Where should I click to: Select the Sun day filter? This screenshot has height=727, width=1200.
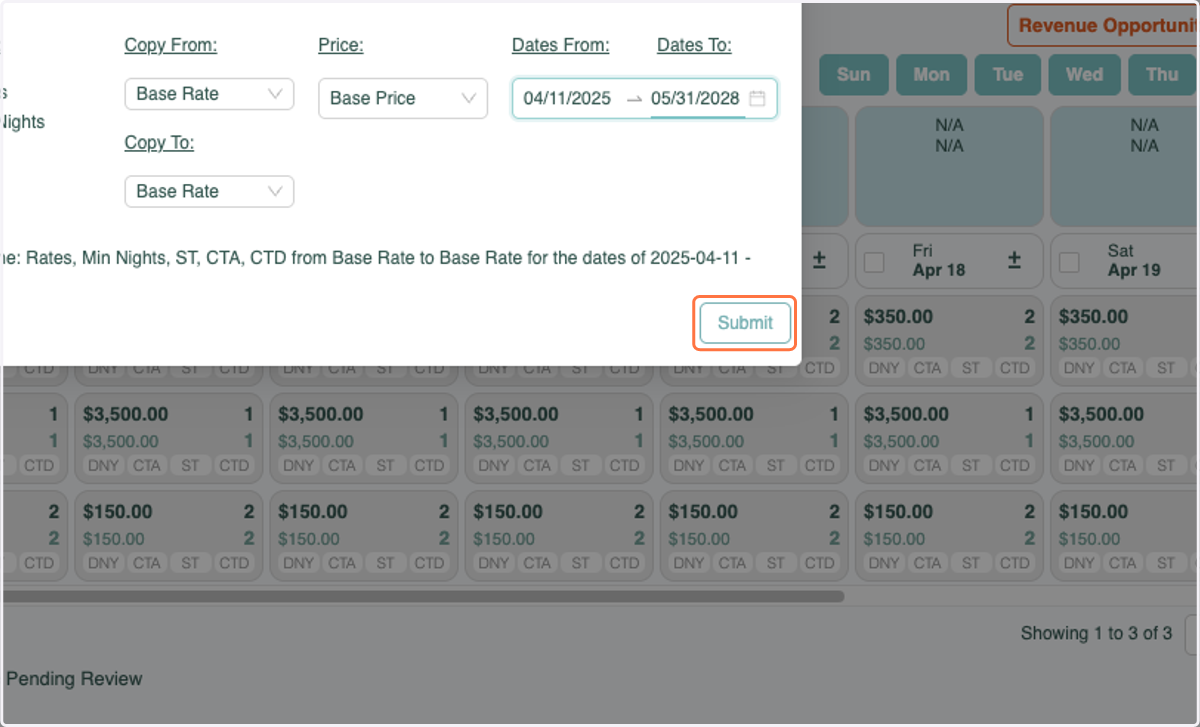(853, 75)
